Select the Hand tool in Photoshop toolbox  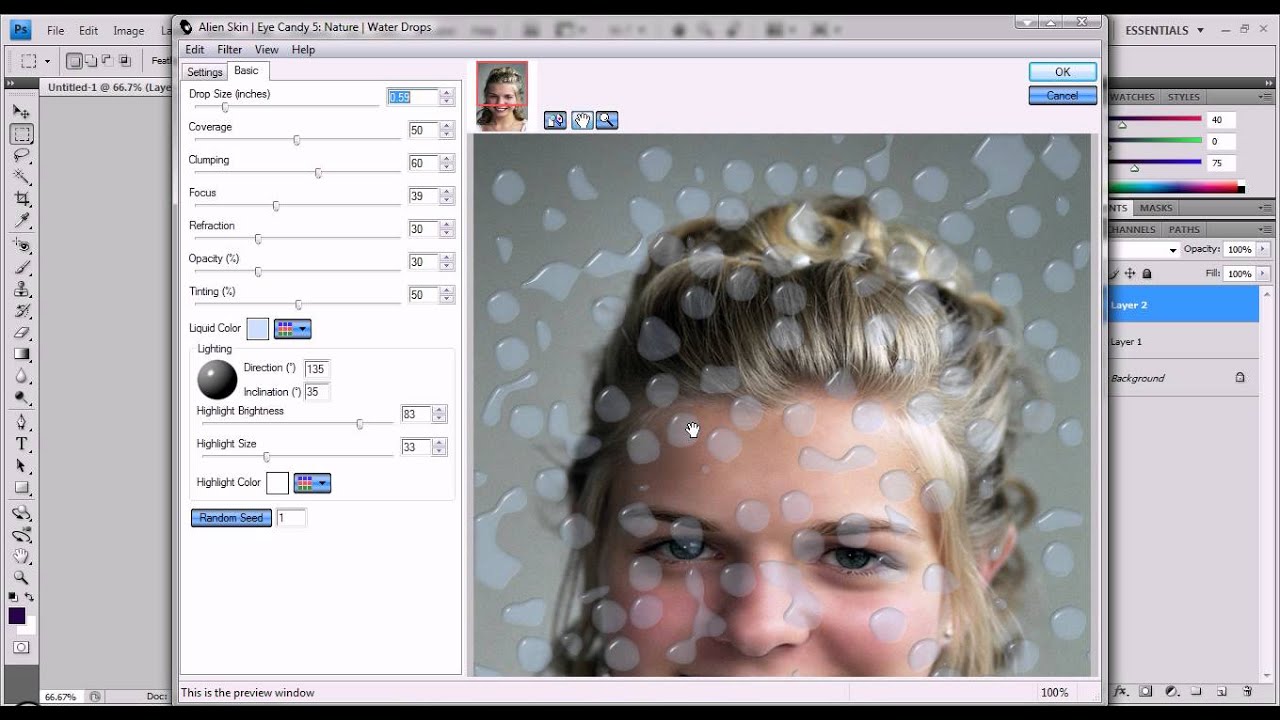21,556
